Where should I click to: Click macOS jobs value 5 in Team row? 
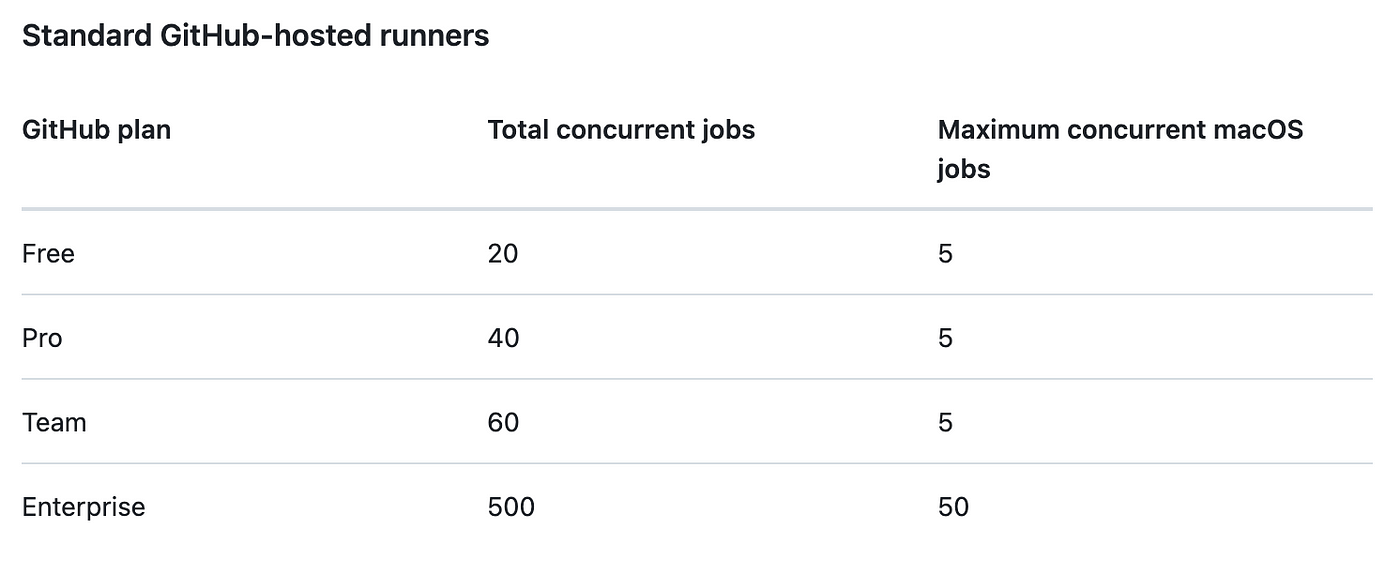coord(945,422)
